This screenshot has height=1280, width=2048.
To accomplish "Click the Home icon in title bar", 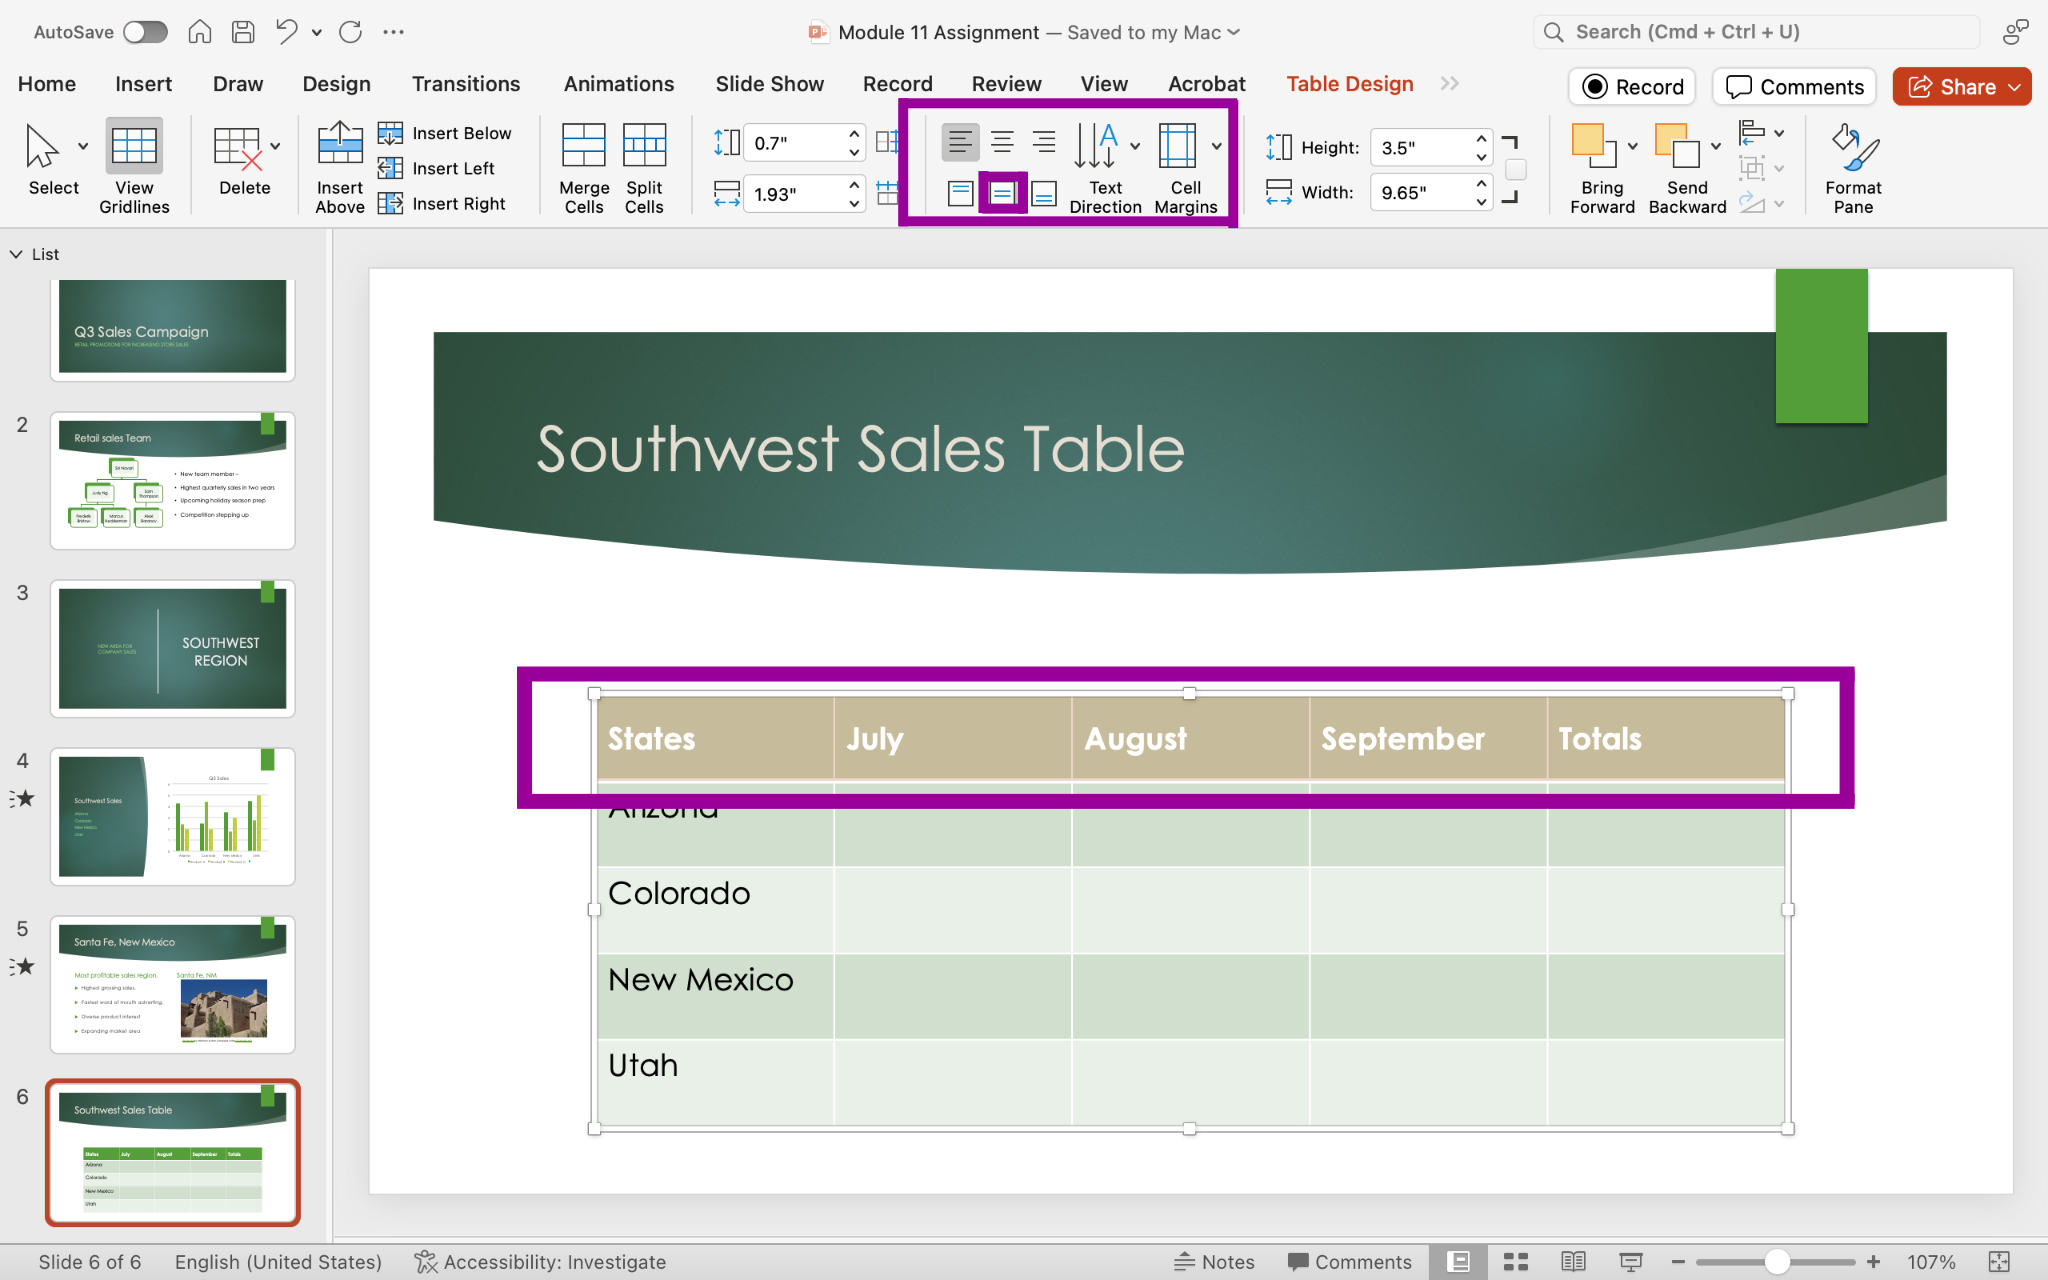I will [x=200, y=32].
